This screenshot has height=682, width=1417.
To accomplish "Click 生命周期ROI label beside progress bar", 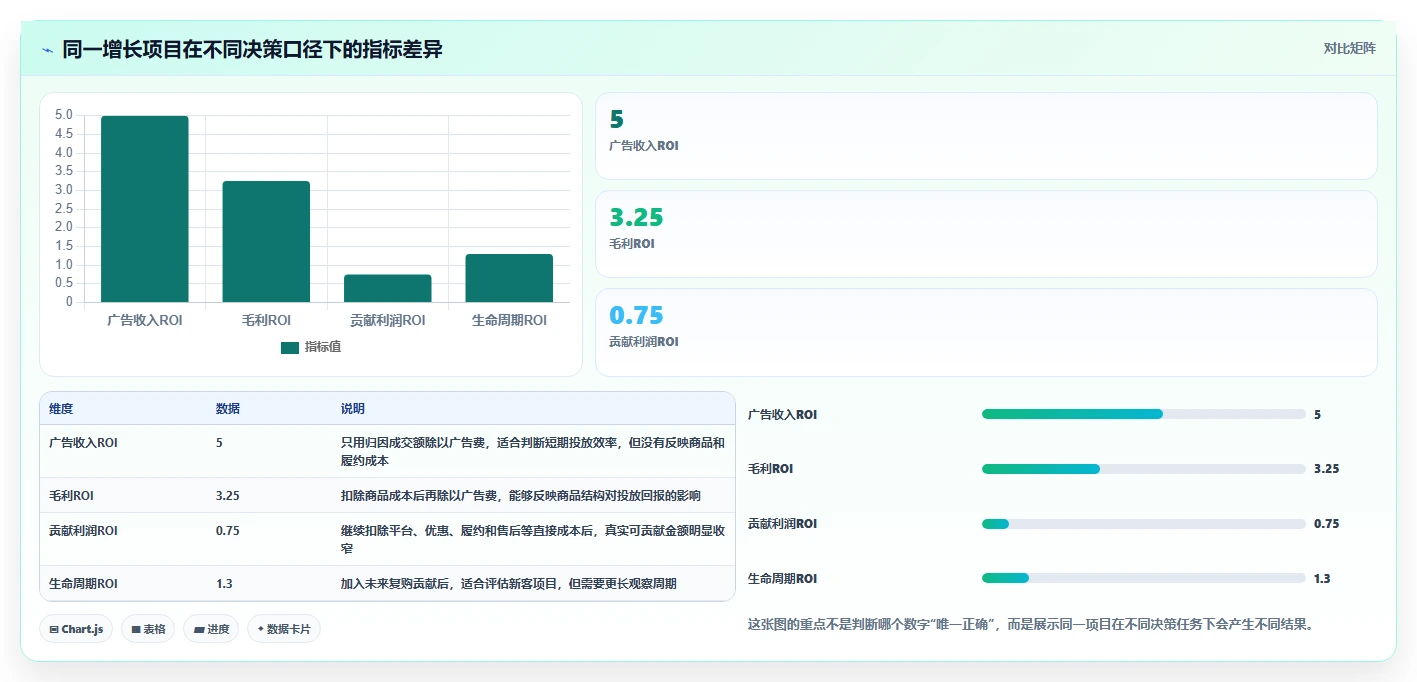I will coord(782,578).
